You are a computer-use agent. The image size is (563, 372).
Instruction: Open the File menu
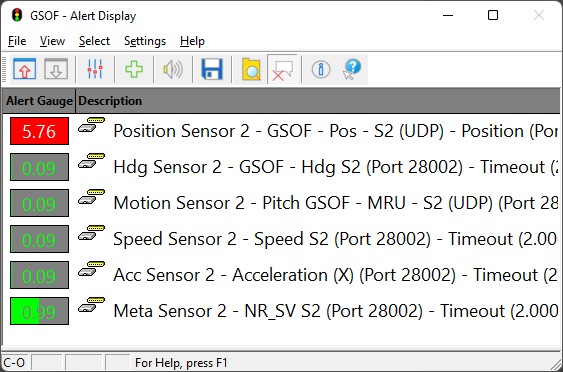17,41
